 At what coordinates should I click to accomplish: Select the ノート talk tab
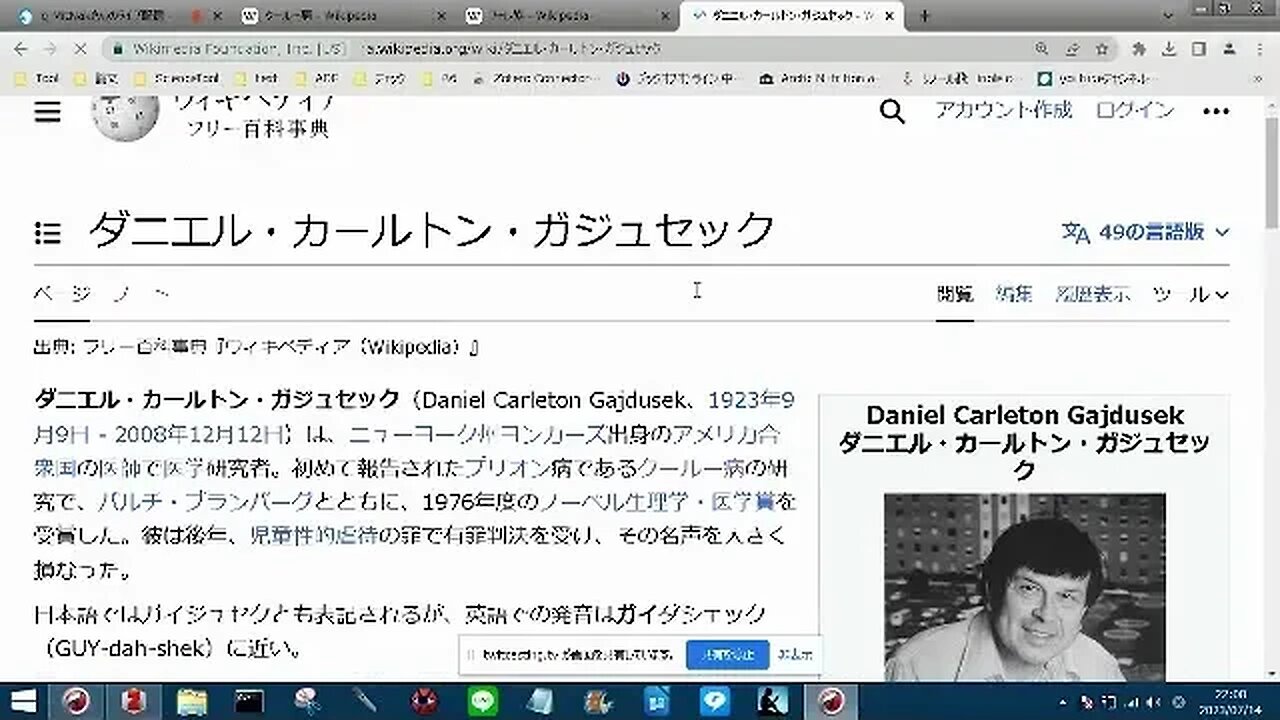click(140, 294)
